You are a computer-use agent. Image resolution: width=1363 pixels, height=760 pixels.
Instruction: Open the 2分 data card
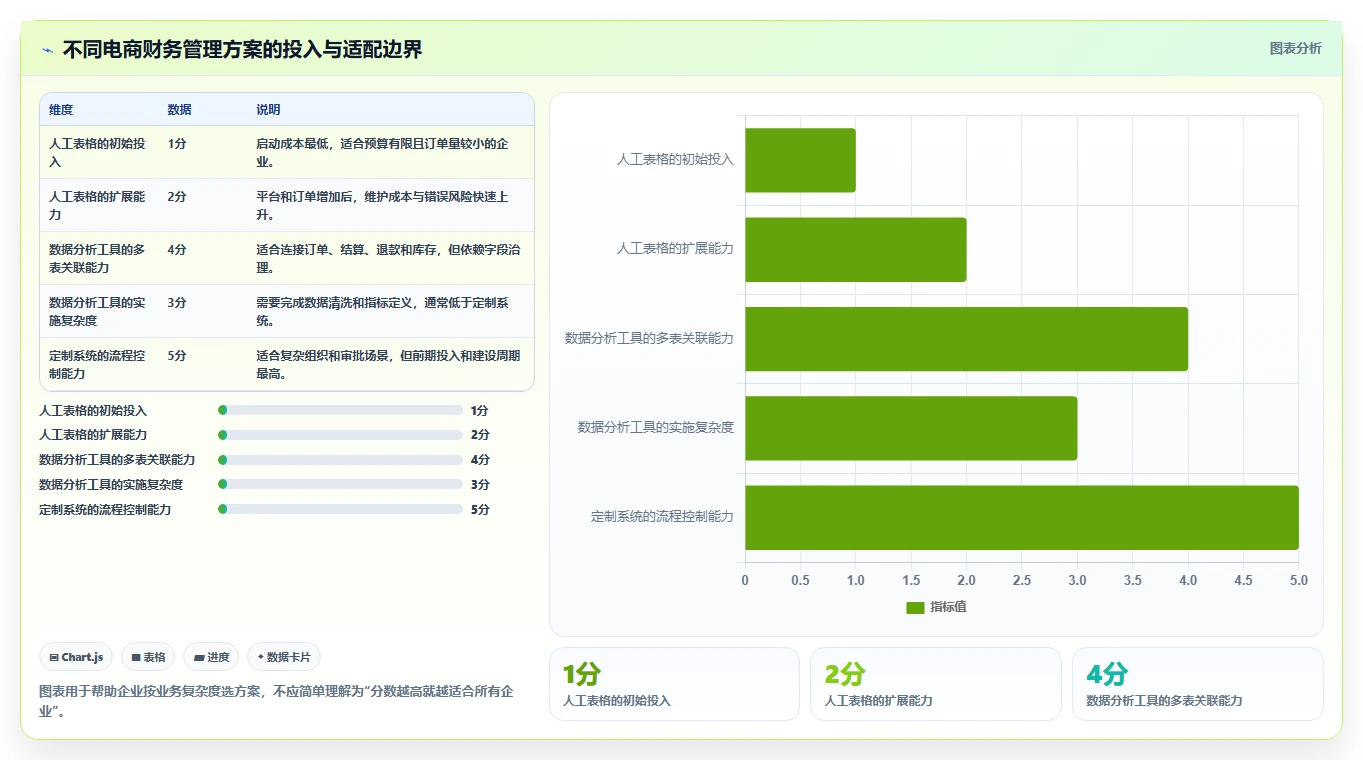click(936, 684)
